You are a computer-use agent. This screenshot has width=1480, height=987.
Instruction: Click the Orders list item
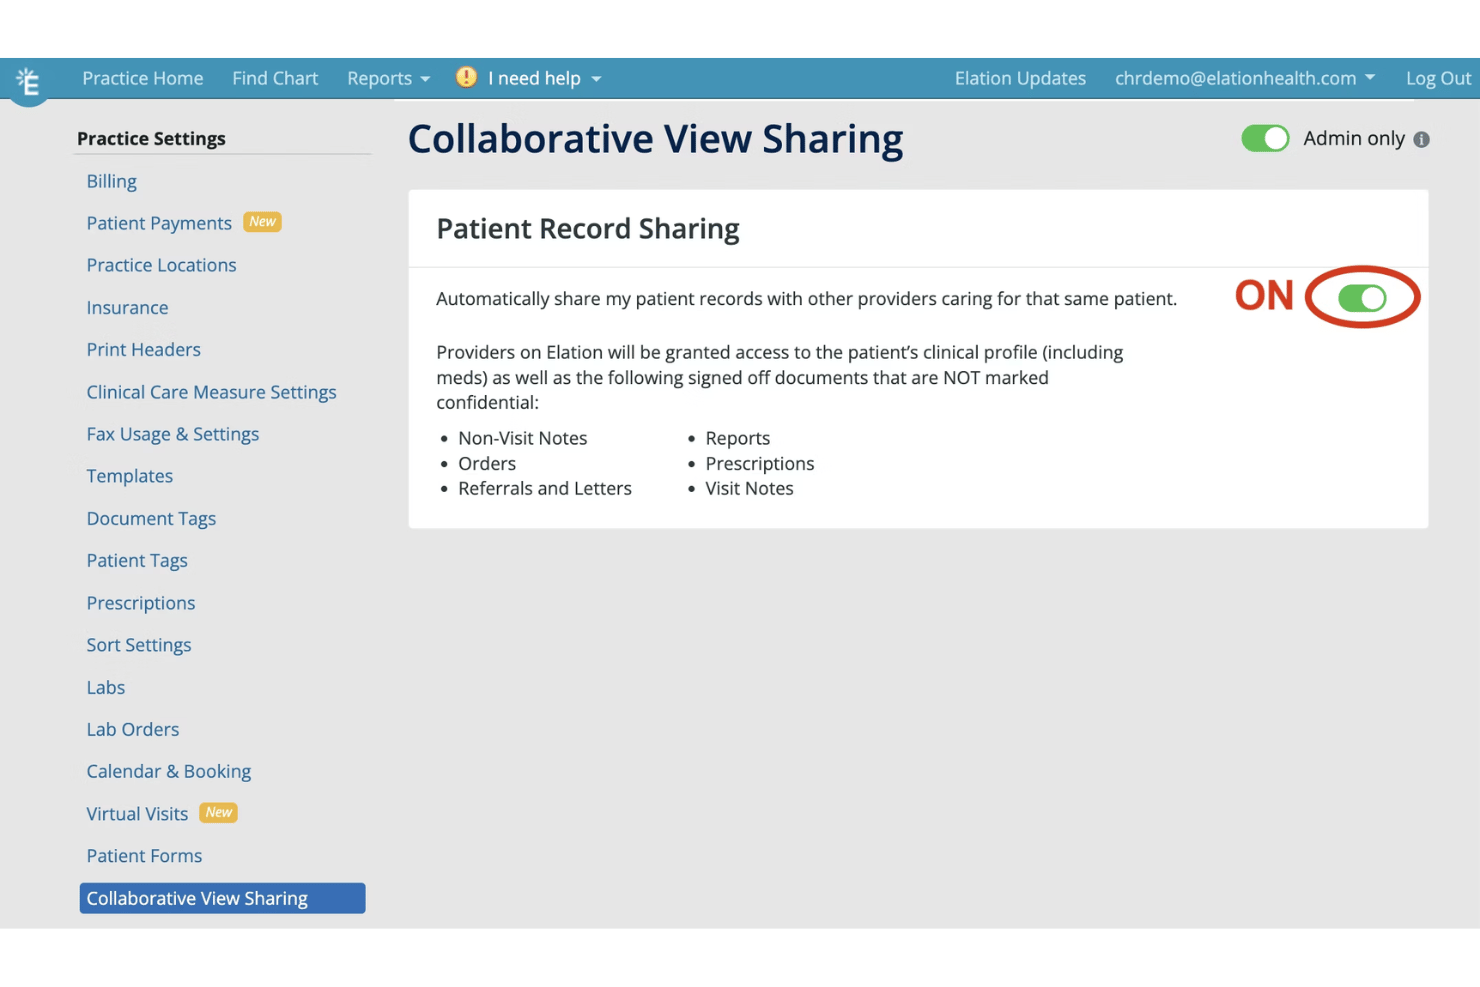tap(487, 464)
